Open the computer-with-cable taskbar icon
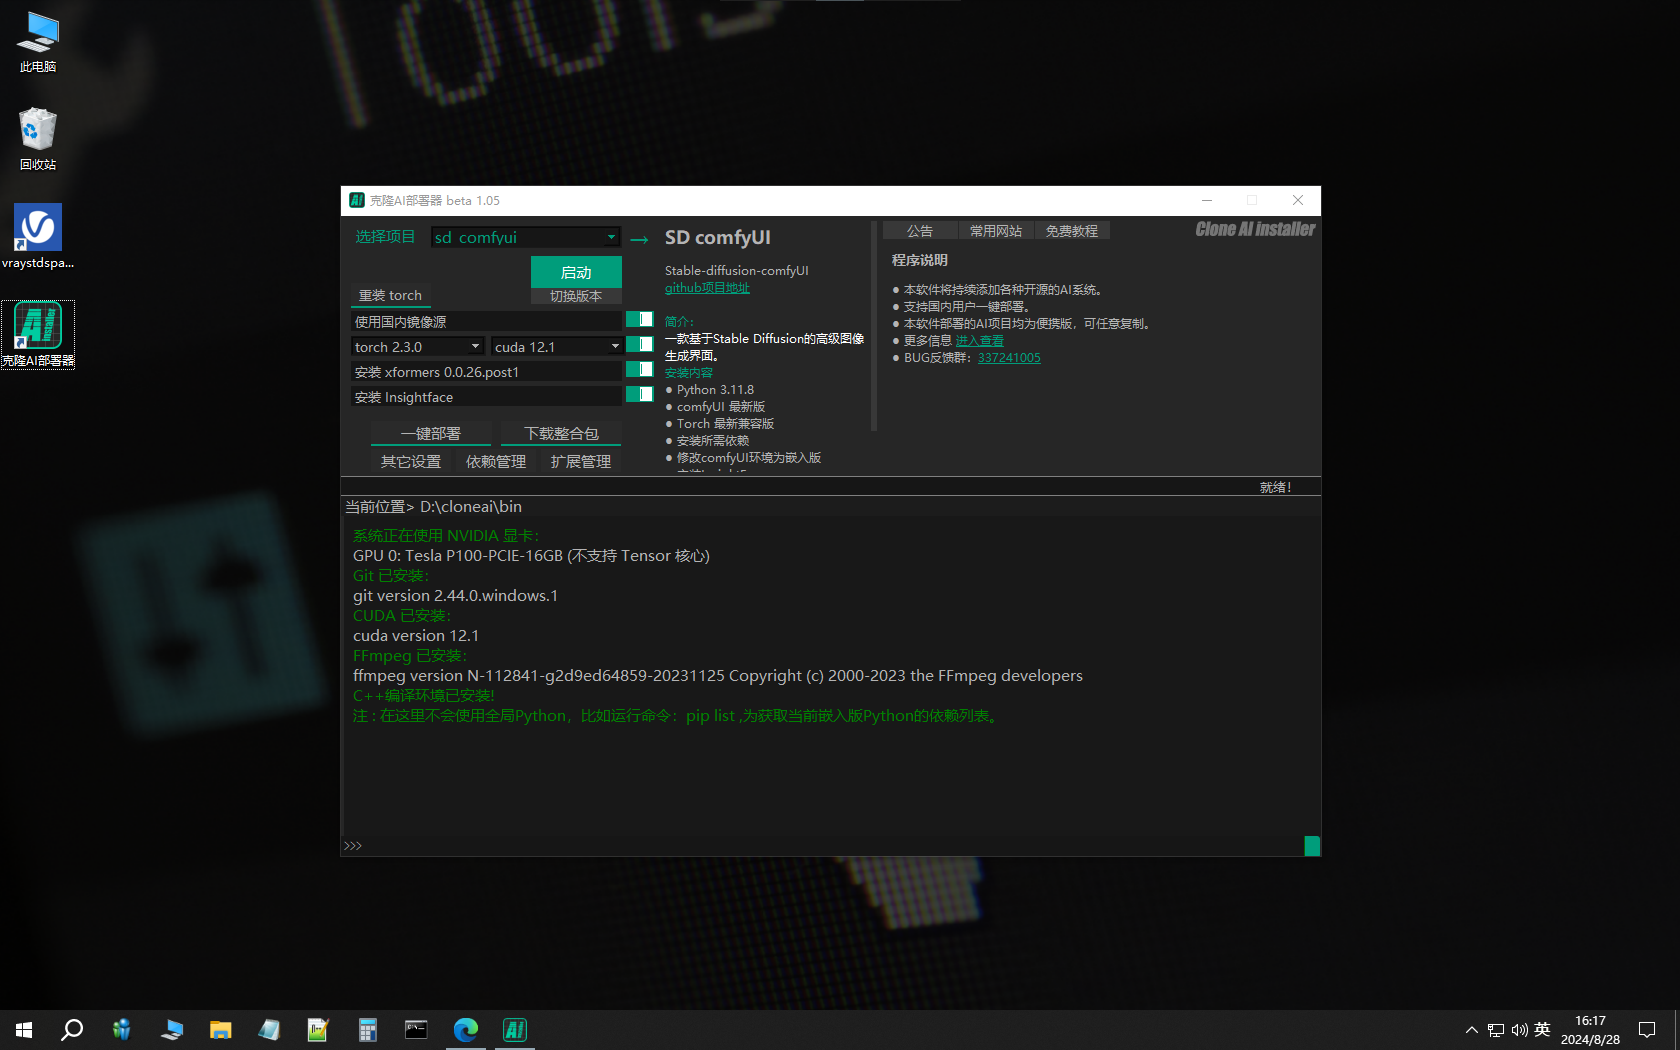The width and height of the screenshot is (1680, 1050). point(171,1030)
